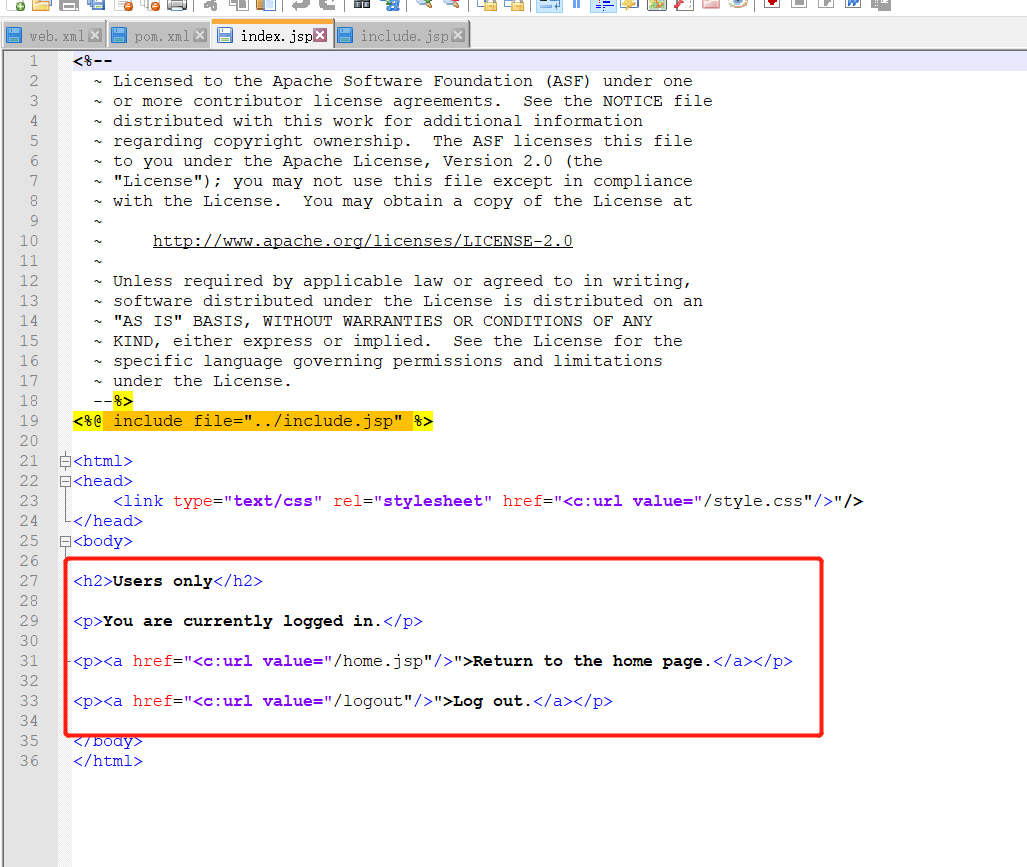Collapse the <head> fold marker
1027x867 pixels.
[65, 481]
